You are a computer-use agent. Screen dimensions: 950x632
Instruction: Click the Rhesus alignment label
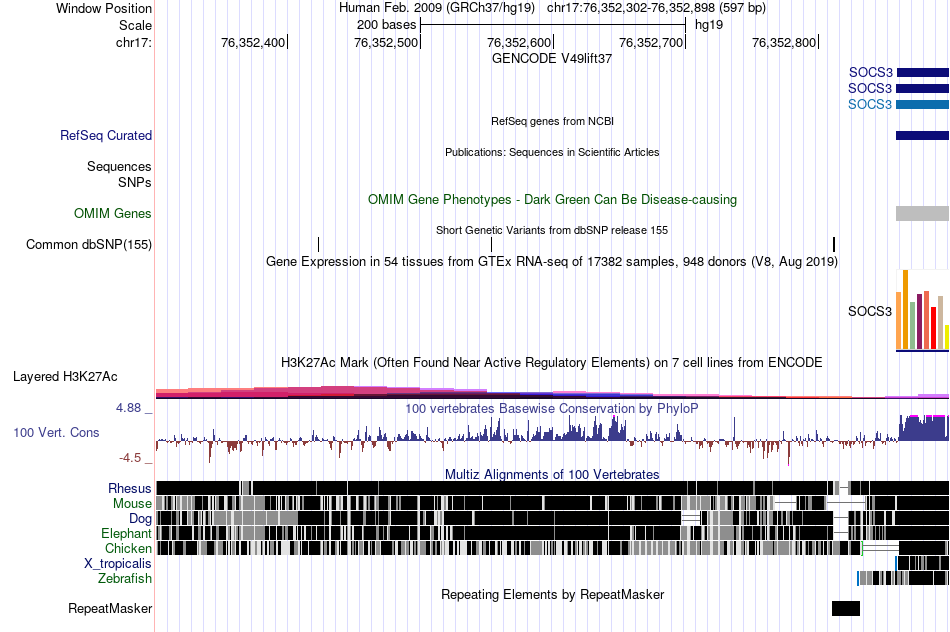pyautogui.click(x=130, y=488)
